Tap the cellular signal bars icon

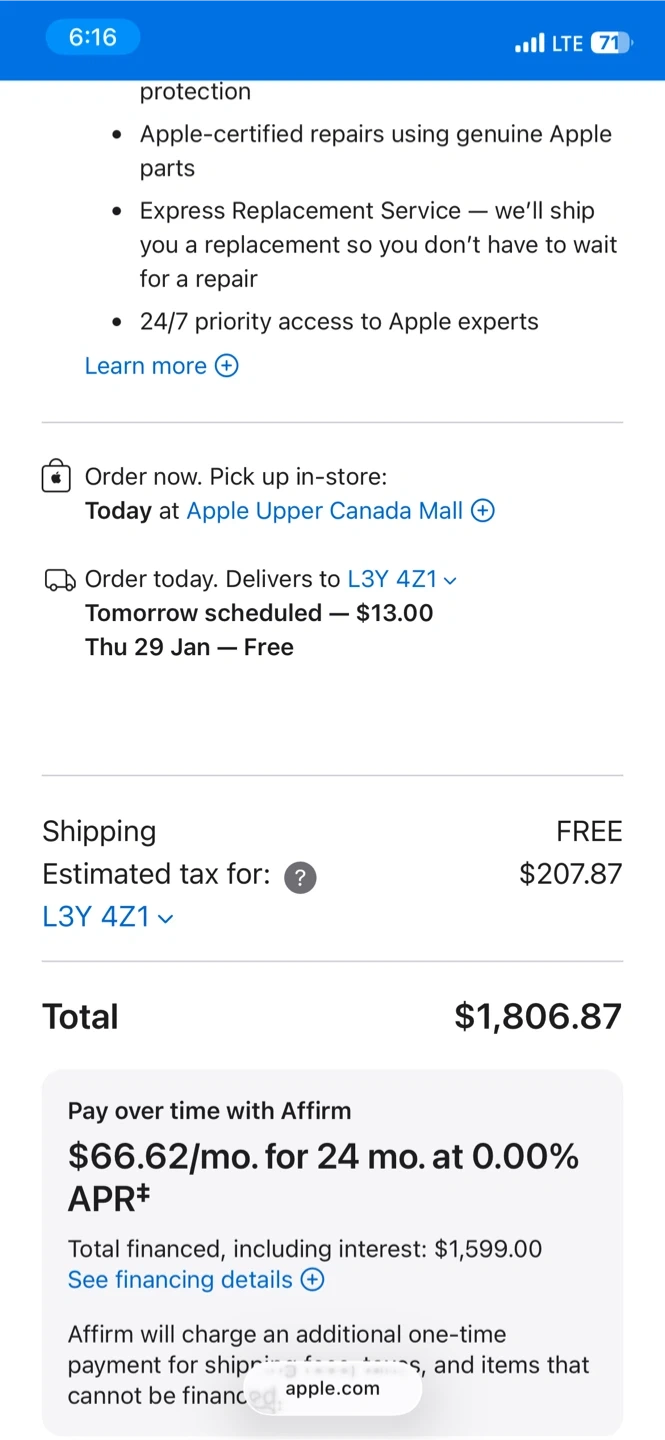click(529, 44)
